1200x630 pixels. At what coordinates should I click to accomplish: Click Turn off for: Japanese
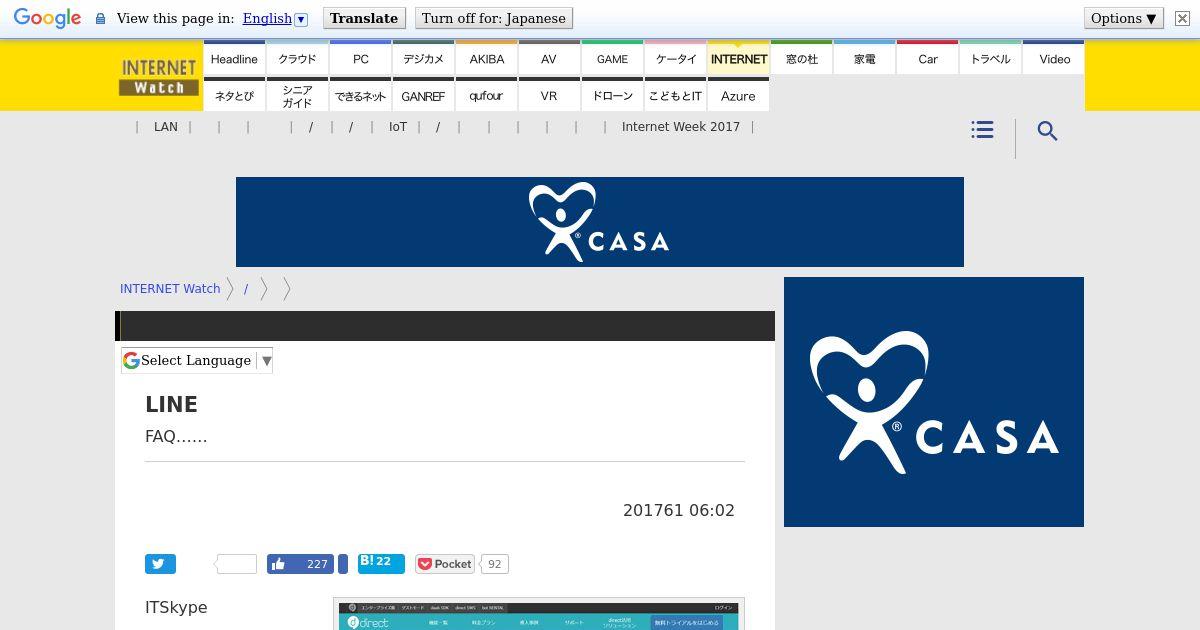[493, 18]
